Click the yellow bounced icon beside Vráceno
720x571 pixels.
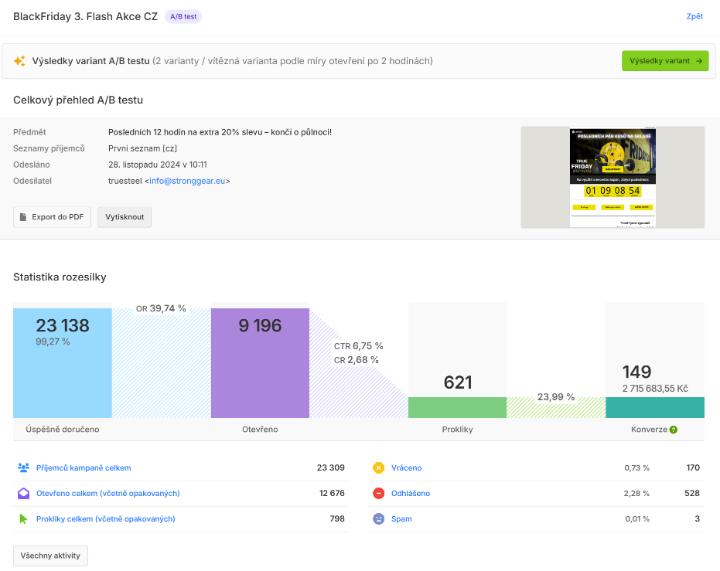click(378, 468)
